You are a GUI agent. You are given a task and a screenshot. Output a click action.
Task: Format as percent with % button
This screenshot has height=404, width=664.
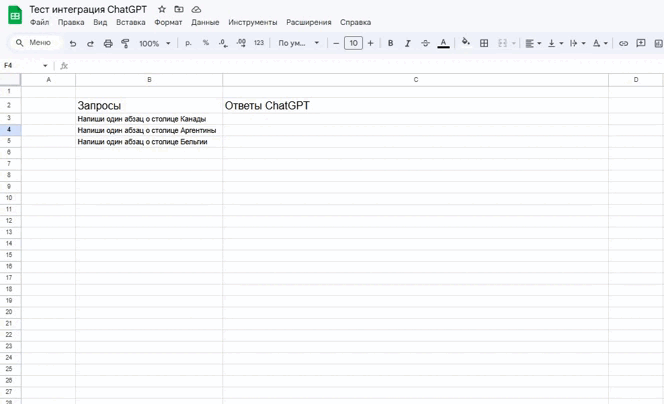[x=205, y=43]
